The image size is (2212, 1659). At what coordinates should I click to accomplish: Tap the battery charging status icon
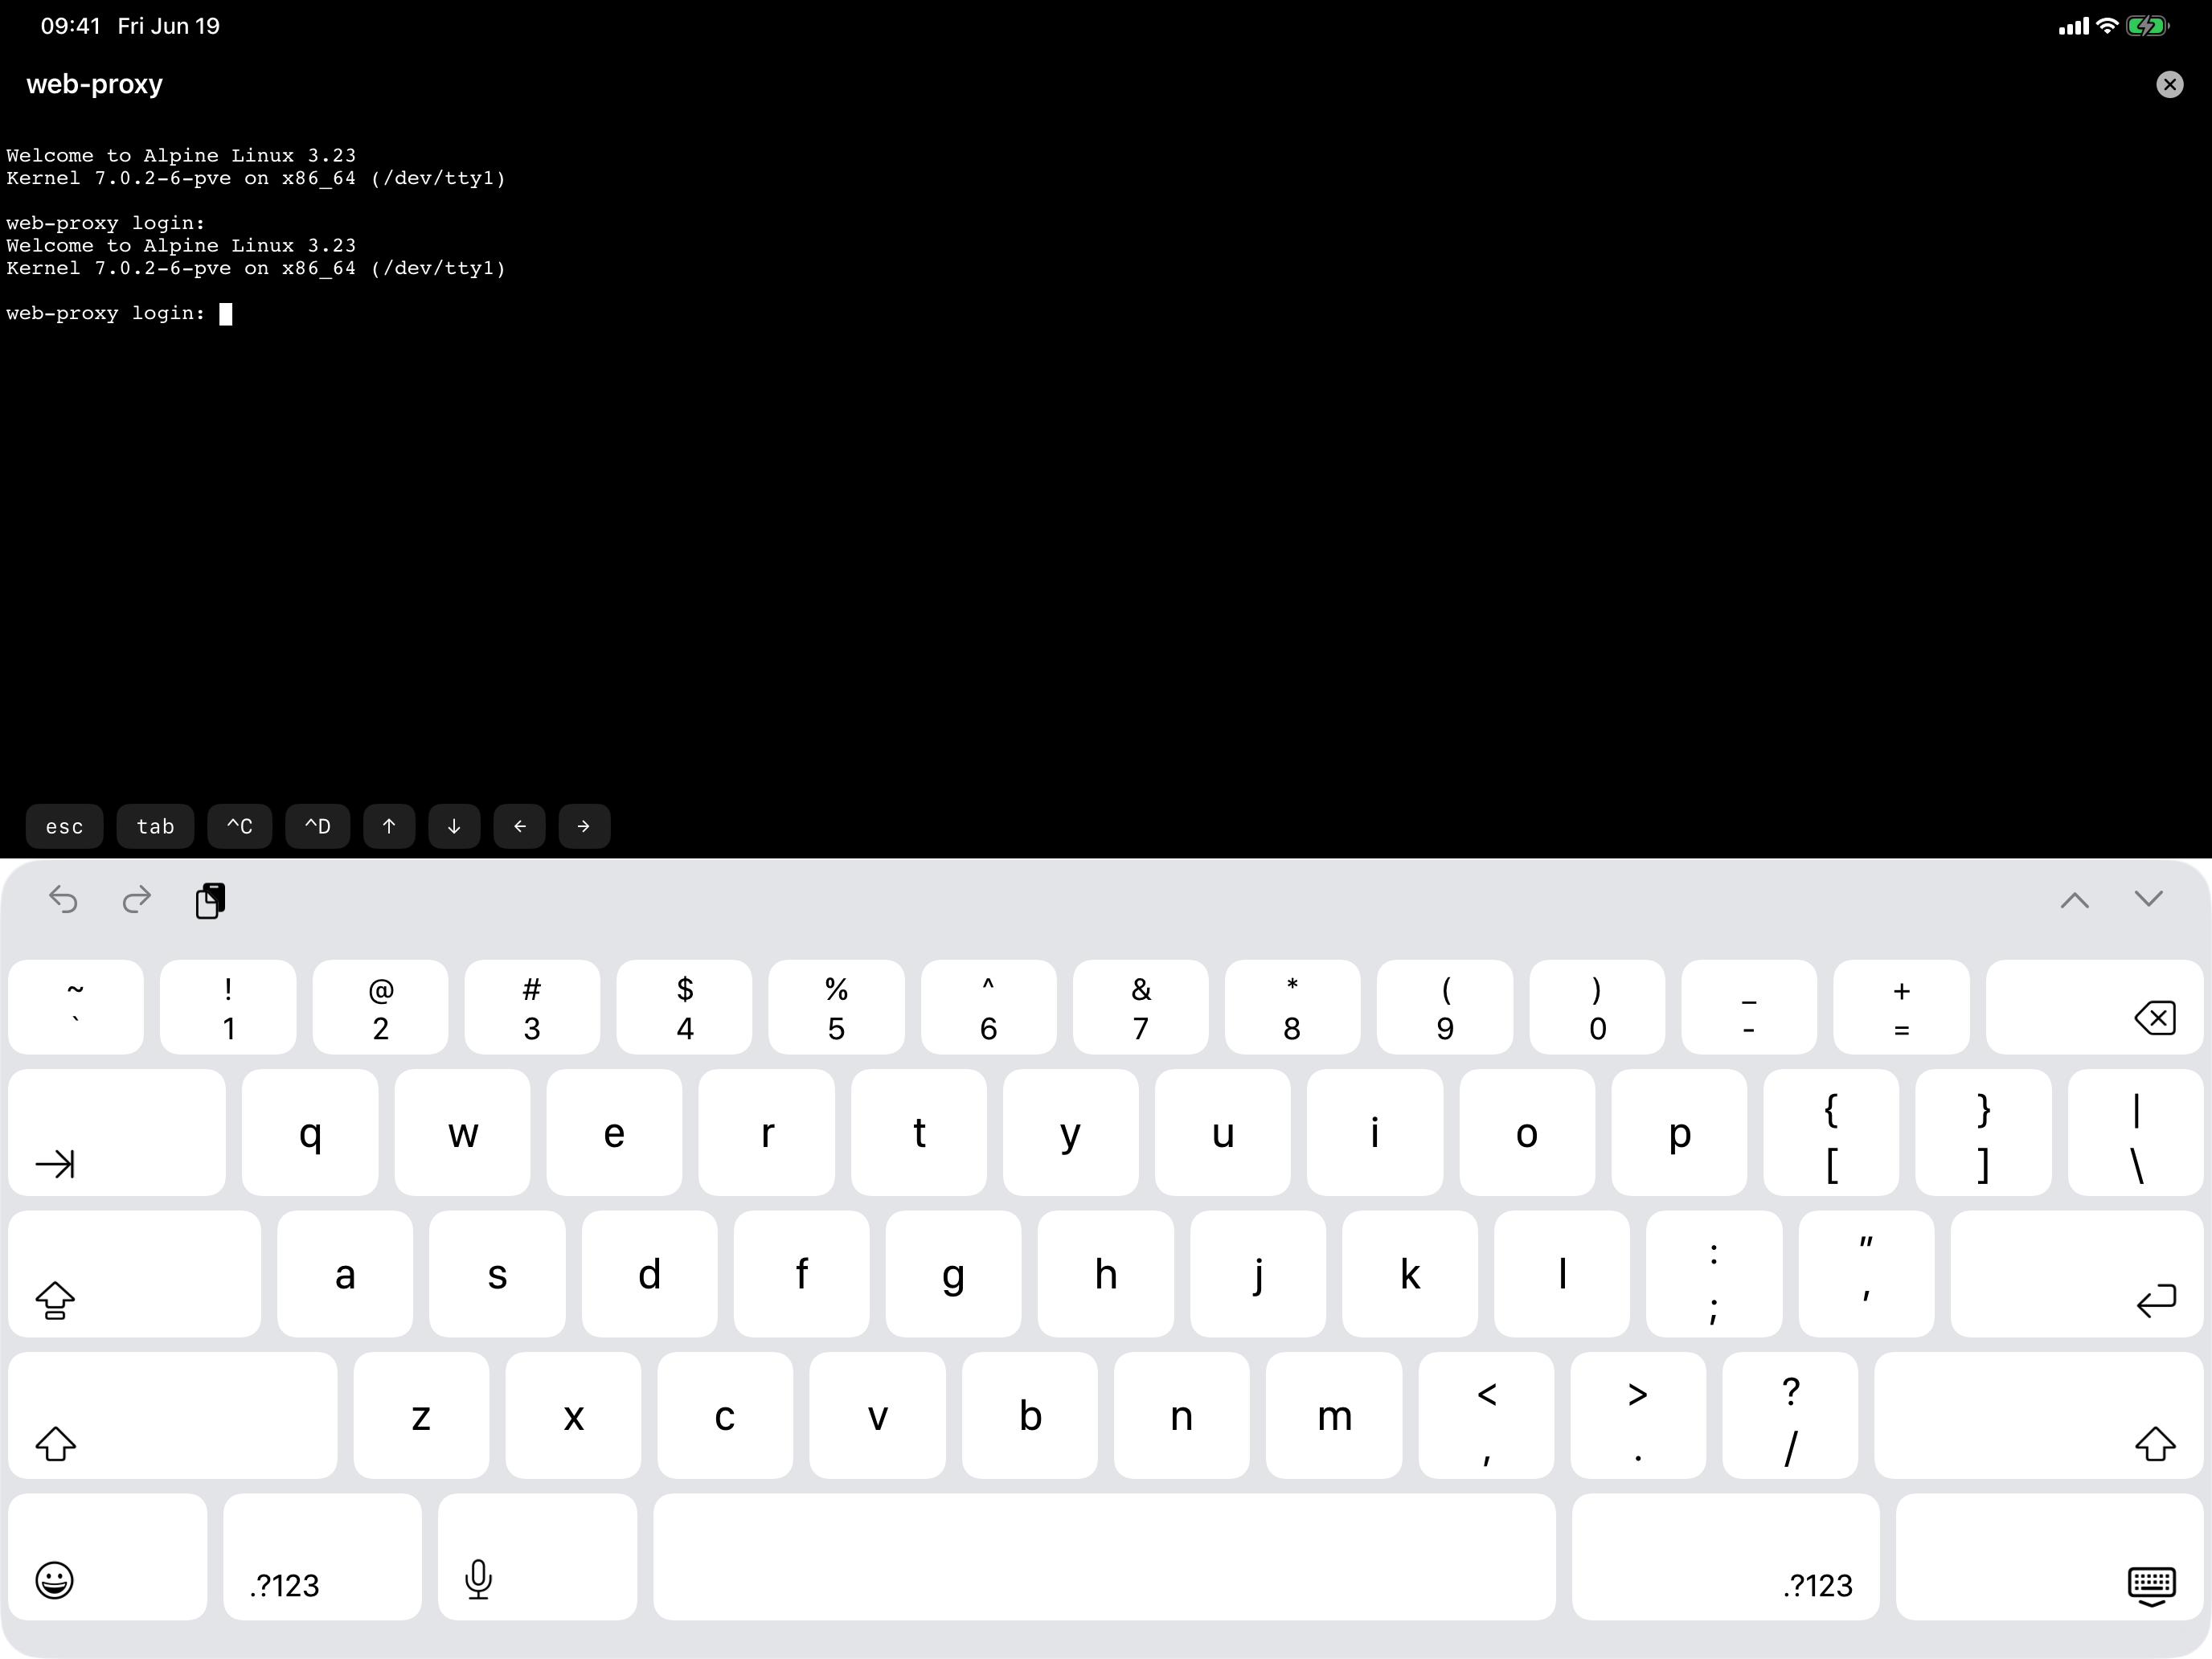click(x=2146, y=26)
